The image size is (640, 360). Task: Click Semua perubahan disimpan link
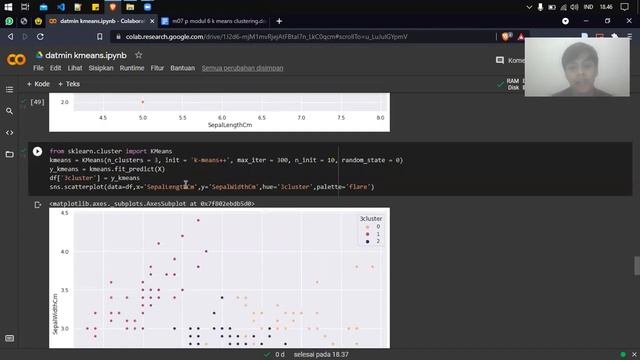click(x=242, y=68)
